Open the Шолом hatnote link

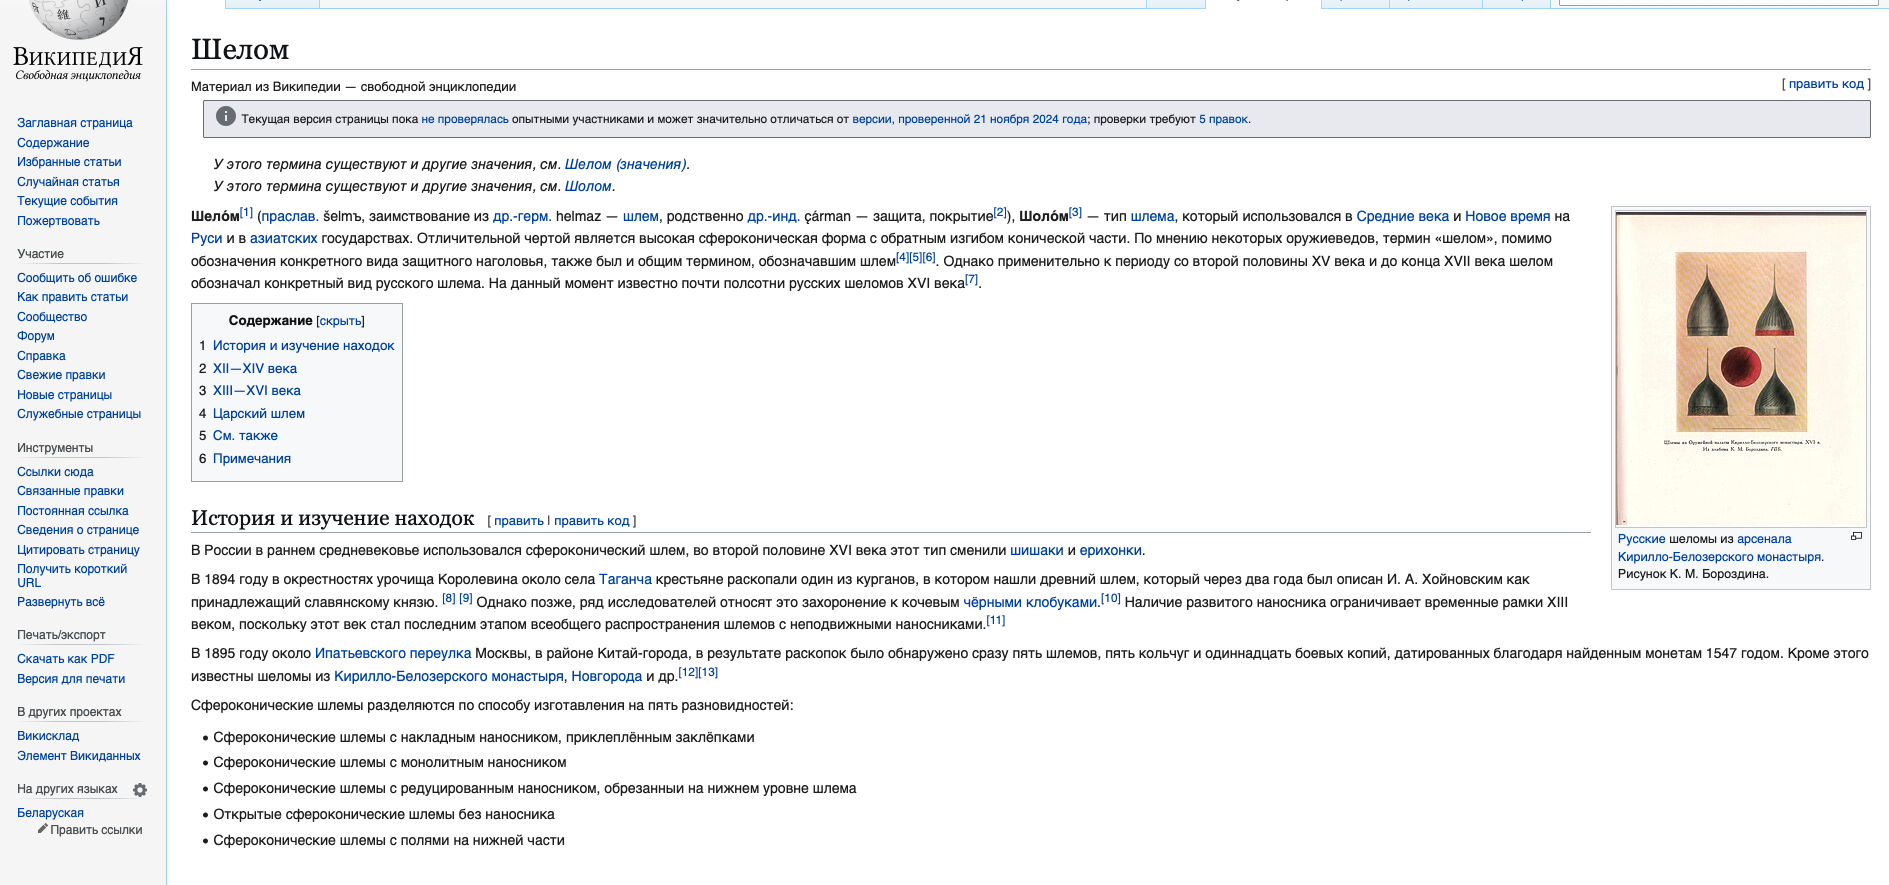pos(588,186)
